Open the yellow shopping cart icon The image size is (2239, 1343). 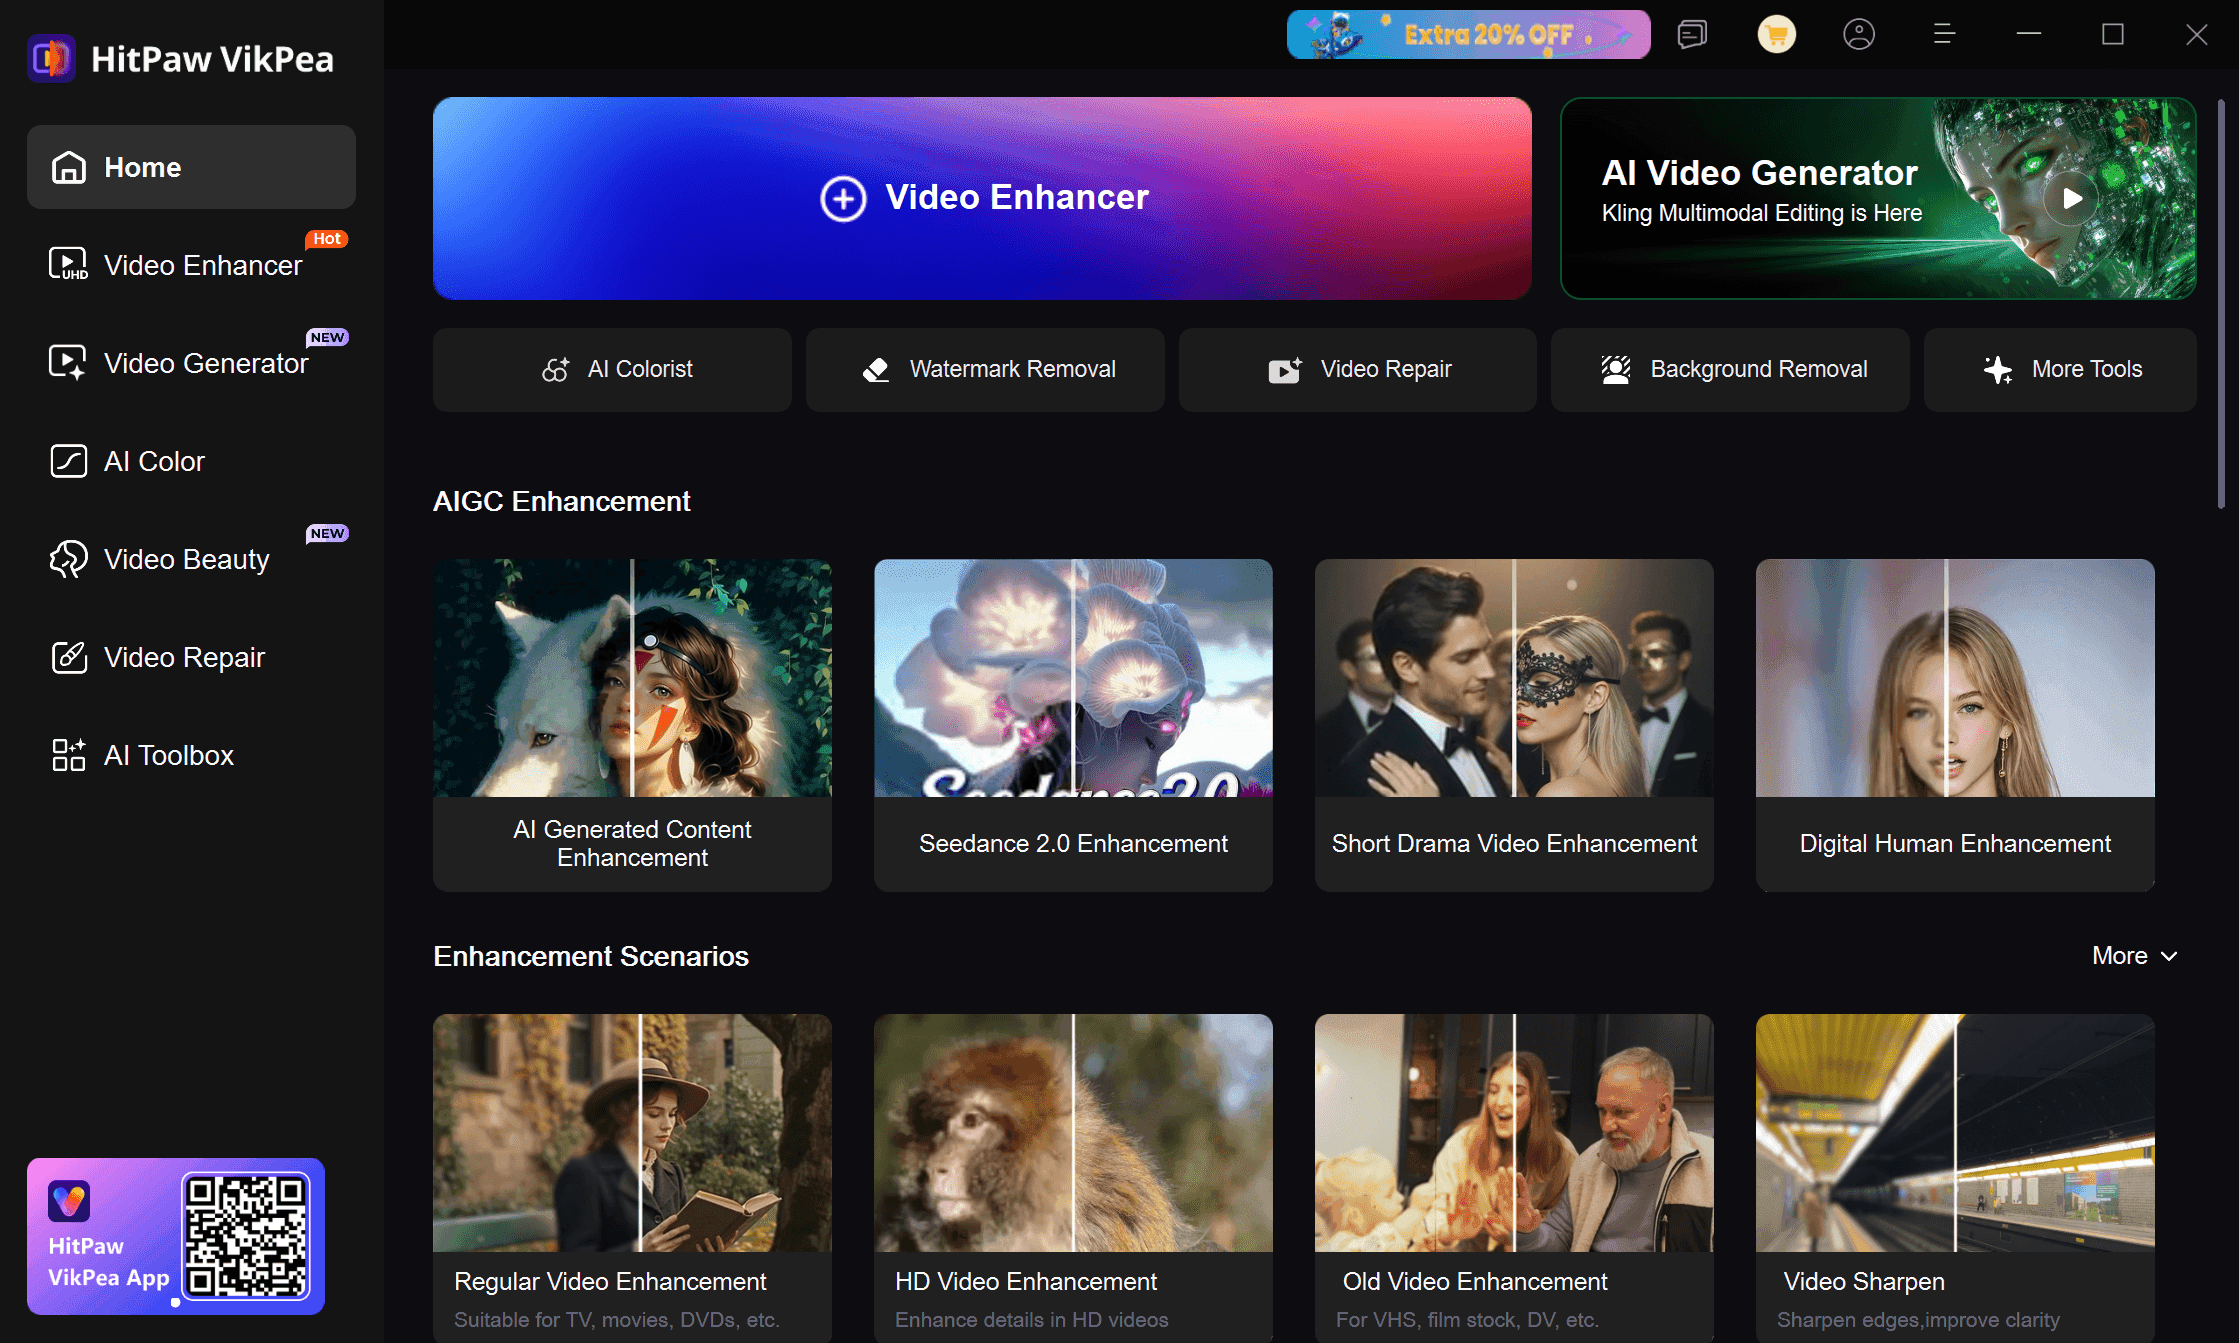[x=1776, y=35]
